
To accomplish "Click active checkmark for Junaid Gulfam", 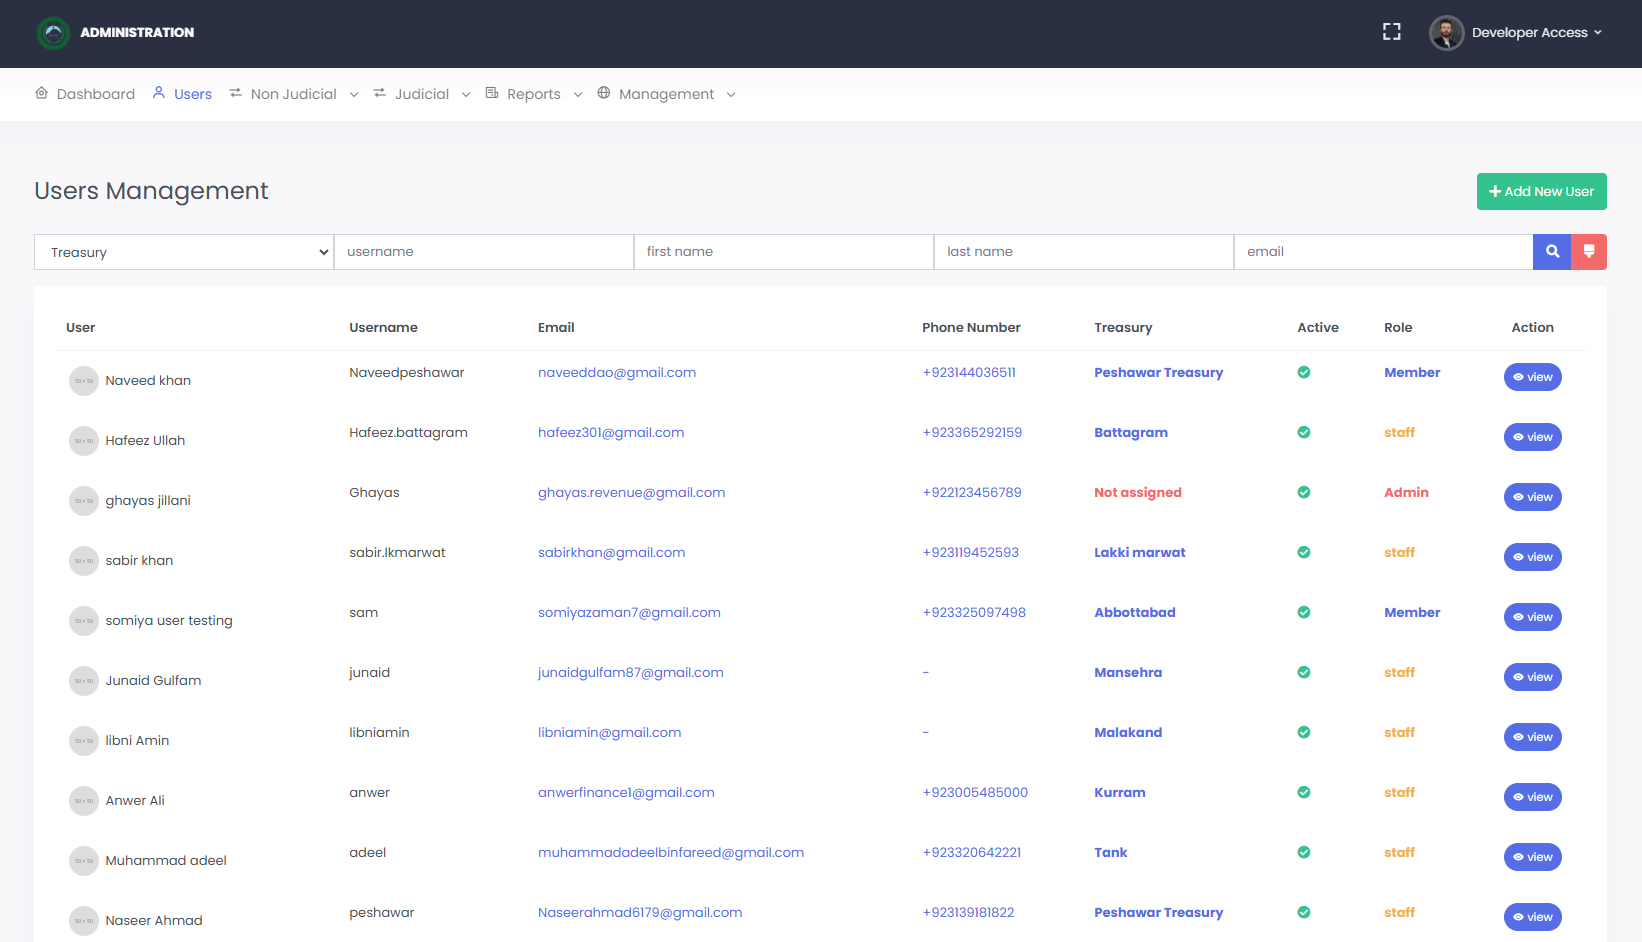I will click(1304, 672).
